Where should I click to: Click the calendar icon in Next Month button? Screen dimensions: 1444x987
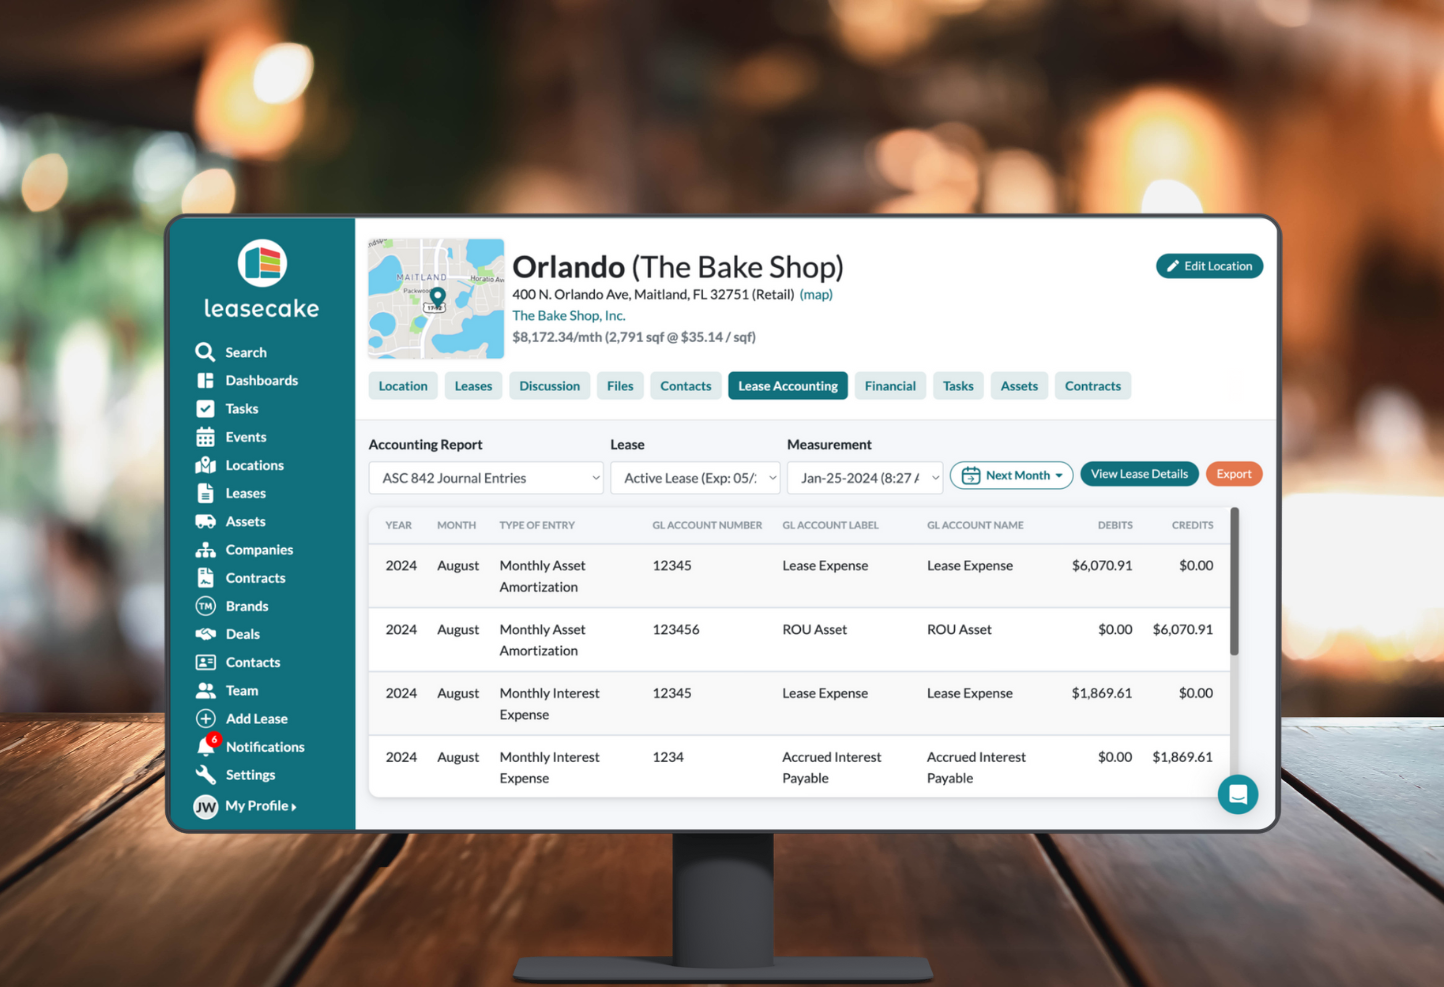(x=971, y=476)
